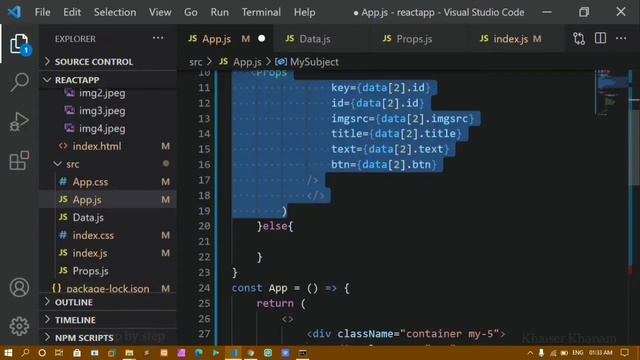The image size is (640, 360).
Task: Click the VS Code logo icon
Action: pos(14,12)
